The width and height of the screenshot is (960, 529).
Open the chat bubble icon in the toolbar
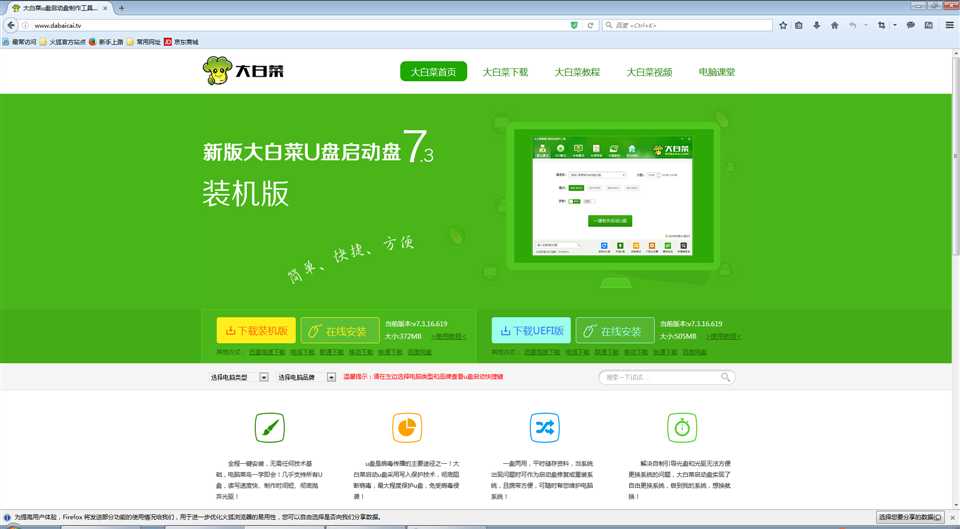point(910,25)
